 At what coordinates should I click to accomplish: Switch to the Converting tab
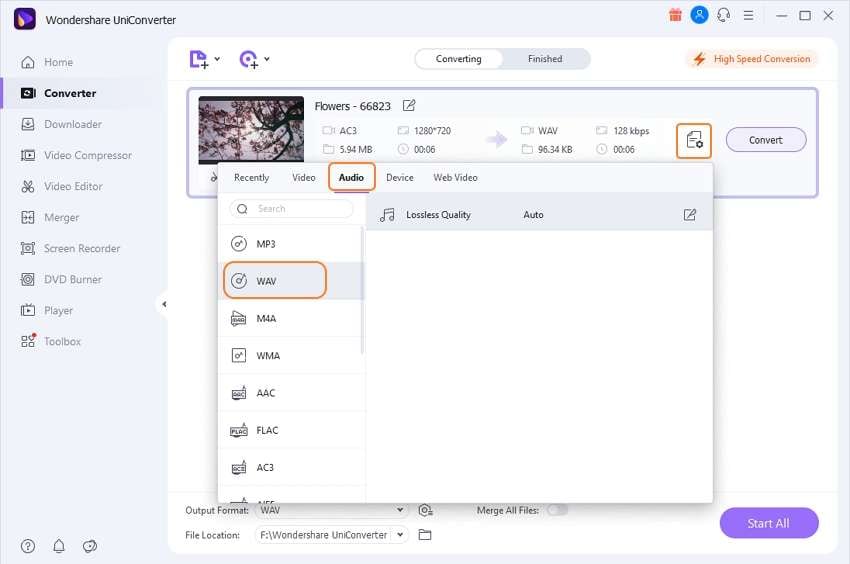pos(459,59)
